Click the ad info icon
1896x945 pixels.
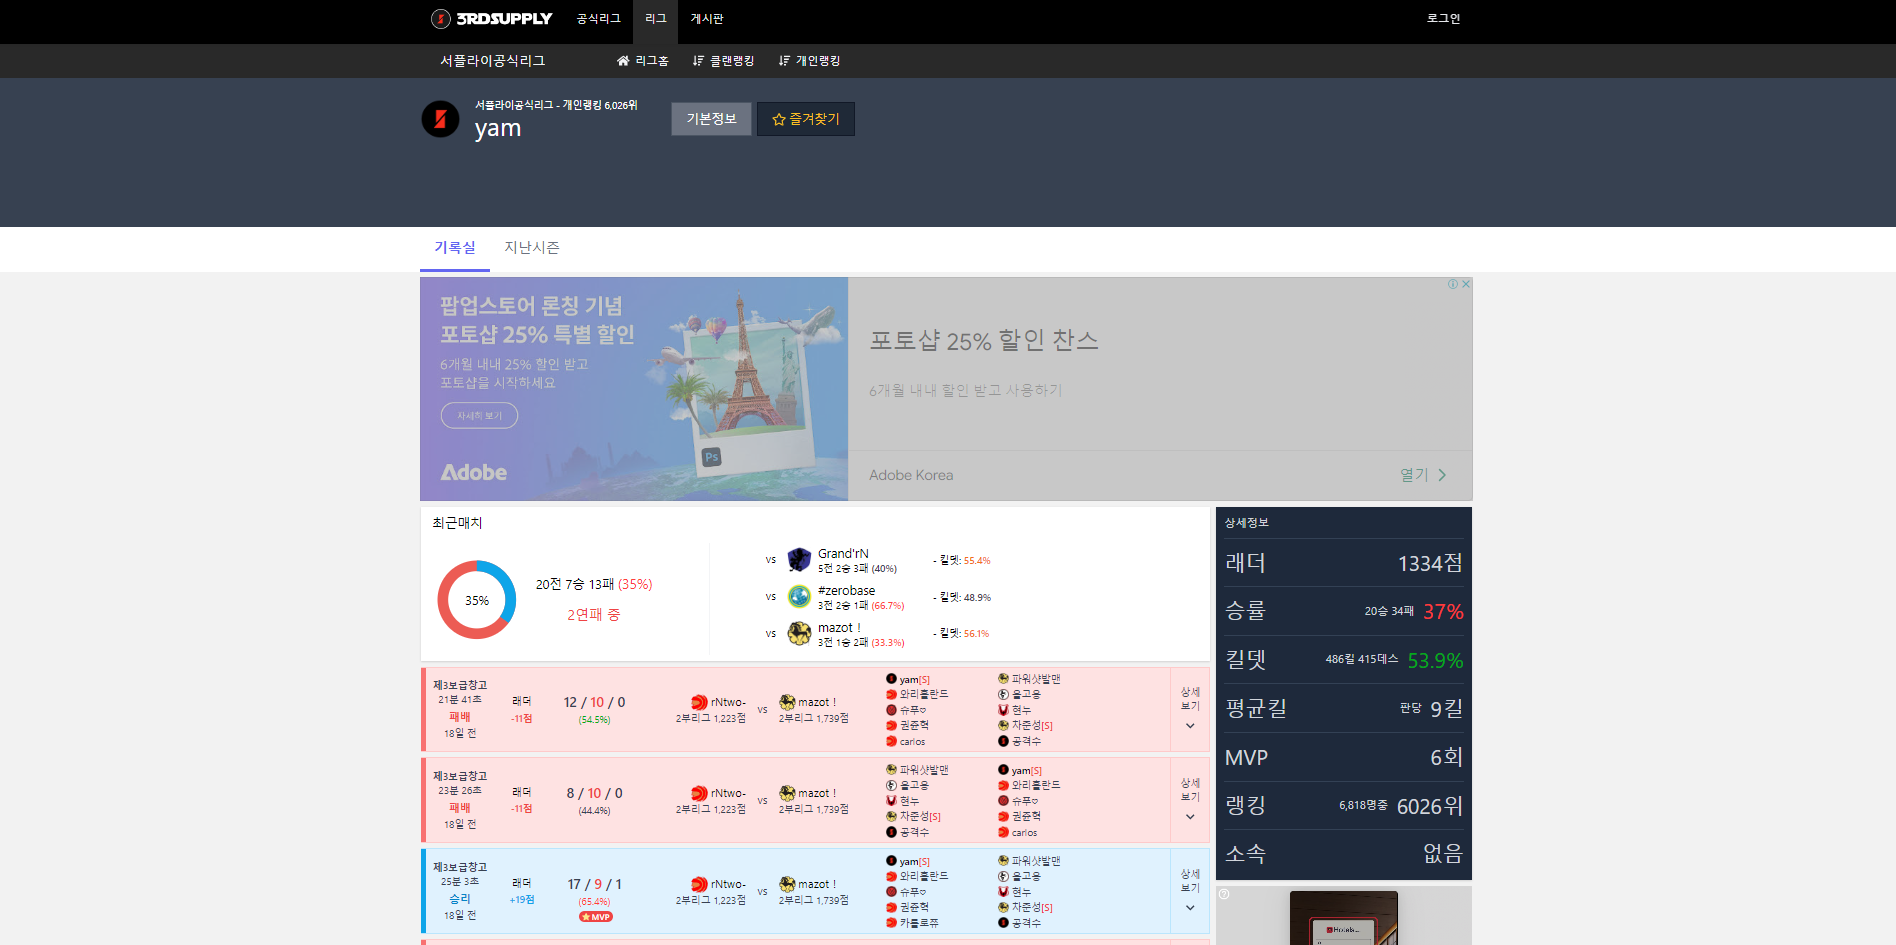coord(1453,284)
